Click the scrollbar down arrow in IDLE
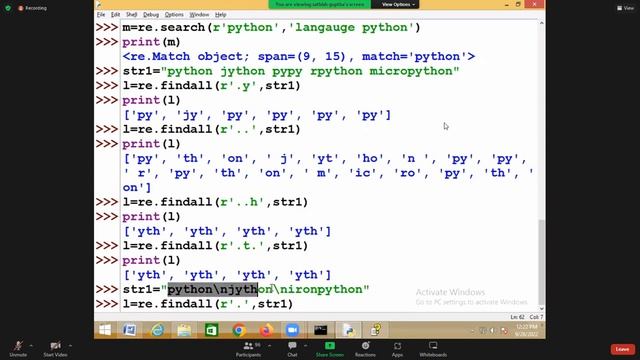The width and height of the screenshot is (640, 360). coord(542,309)
